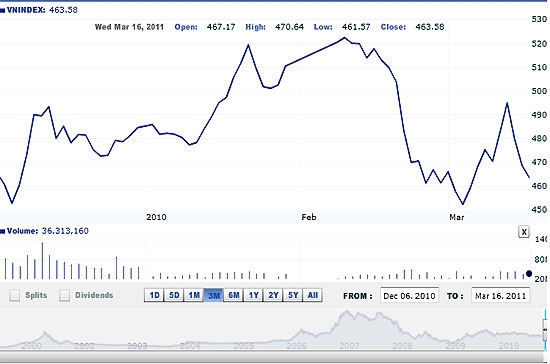
Task: Close the Volume panel with X
Action: click(x=524, y=232)
